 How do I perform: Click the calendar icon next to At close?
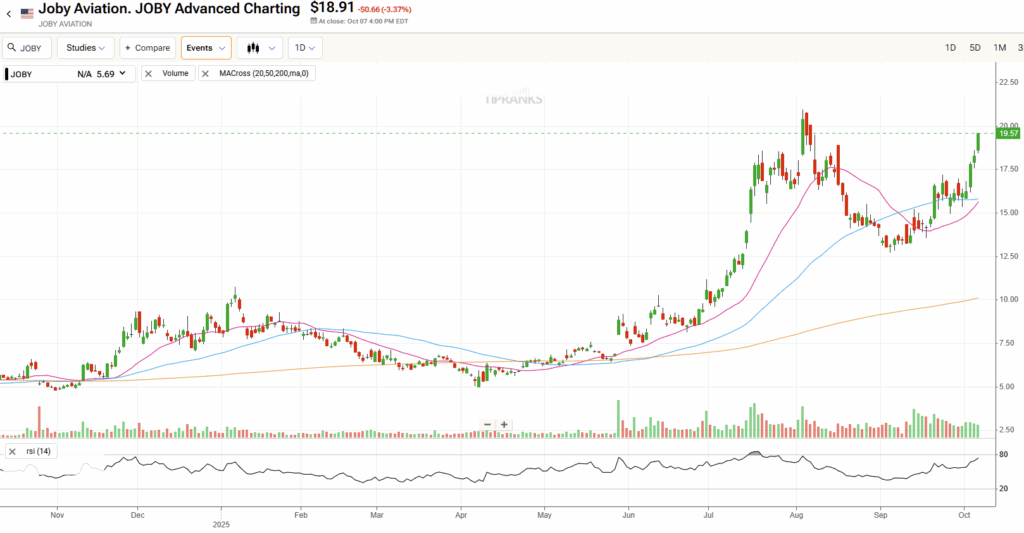coord(314,20)
